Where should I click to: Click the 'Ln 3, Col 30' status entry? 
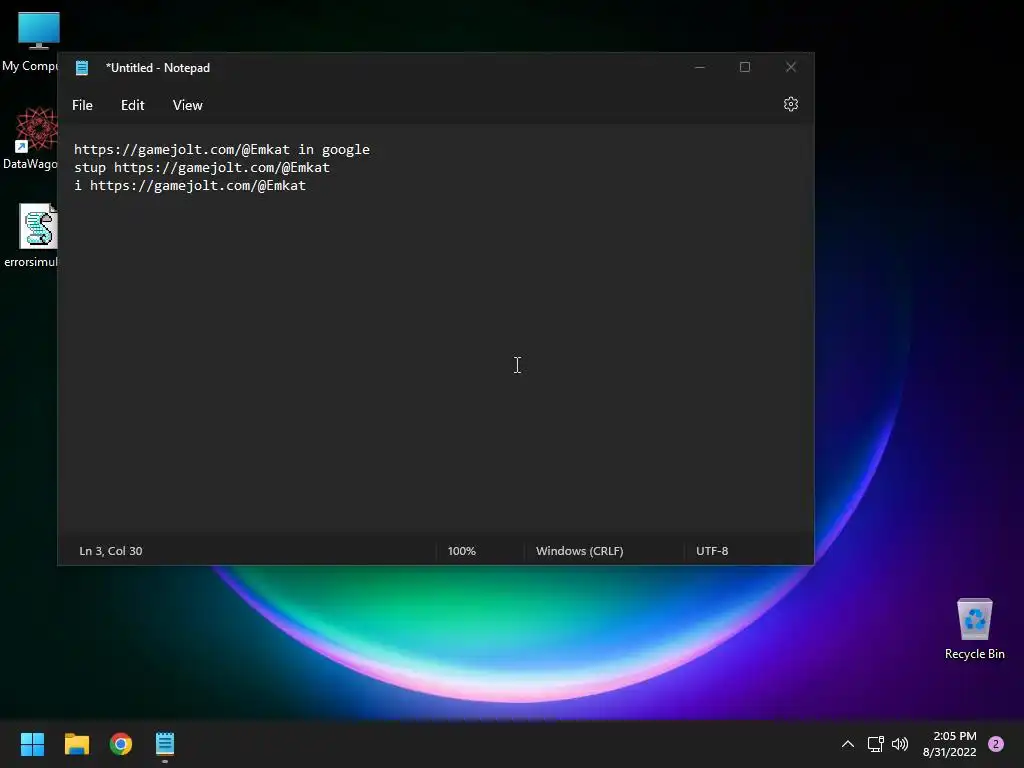[110, 551]
